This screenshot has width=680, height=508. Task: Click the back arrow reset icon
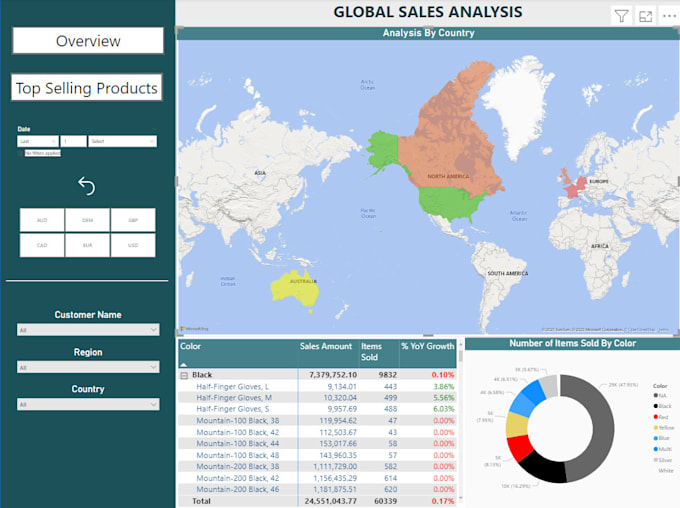86,187
